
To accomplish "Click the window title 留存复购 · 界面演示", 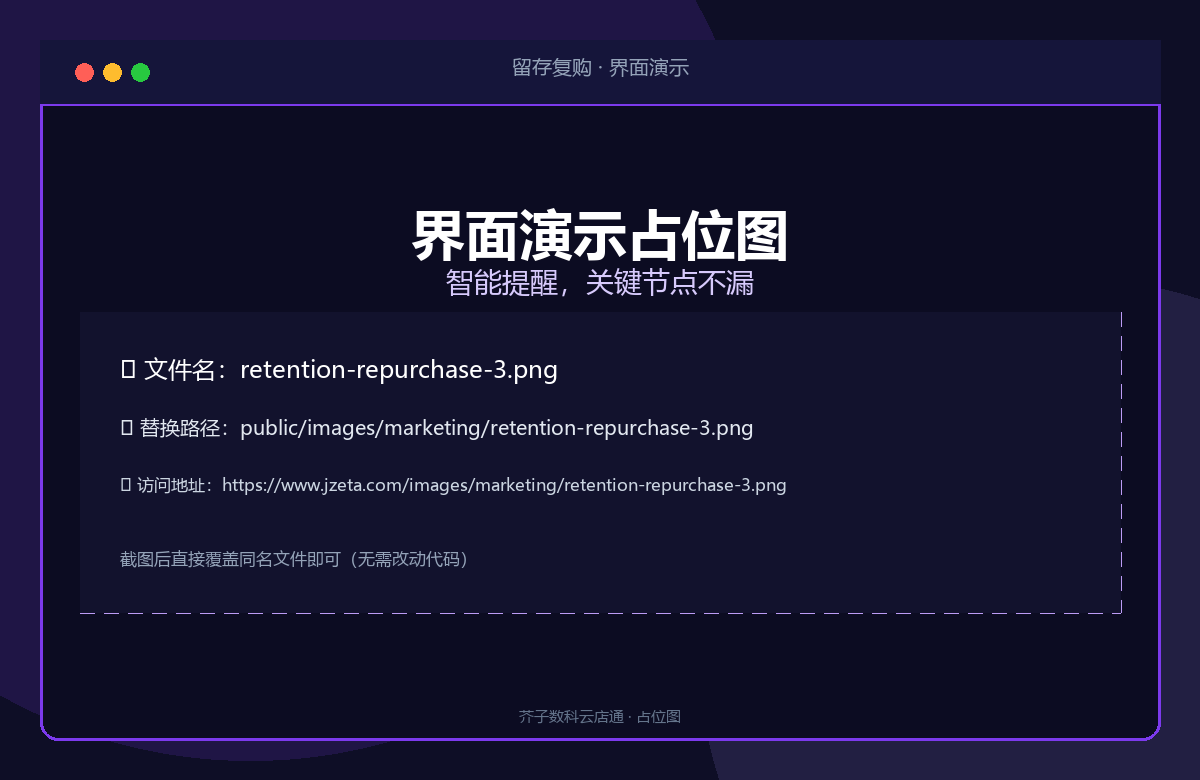I will pos(600,68).
